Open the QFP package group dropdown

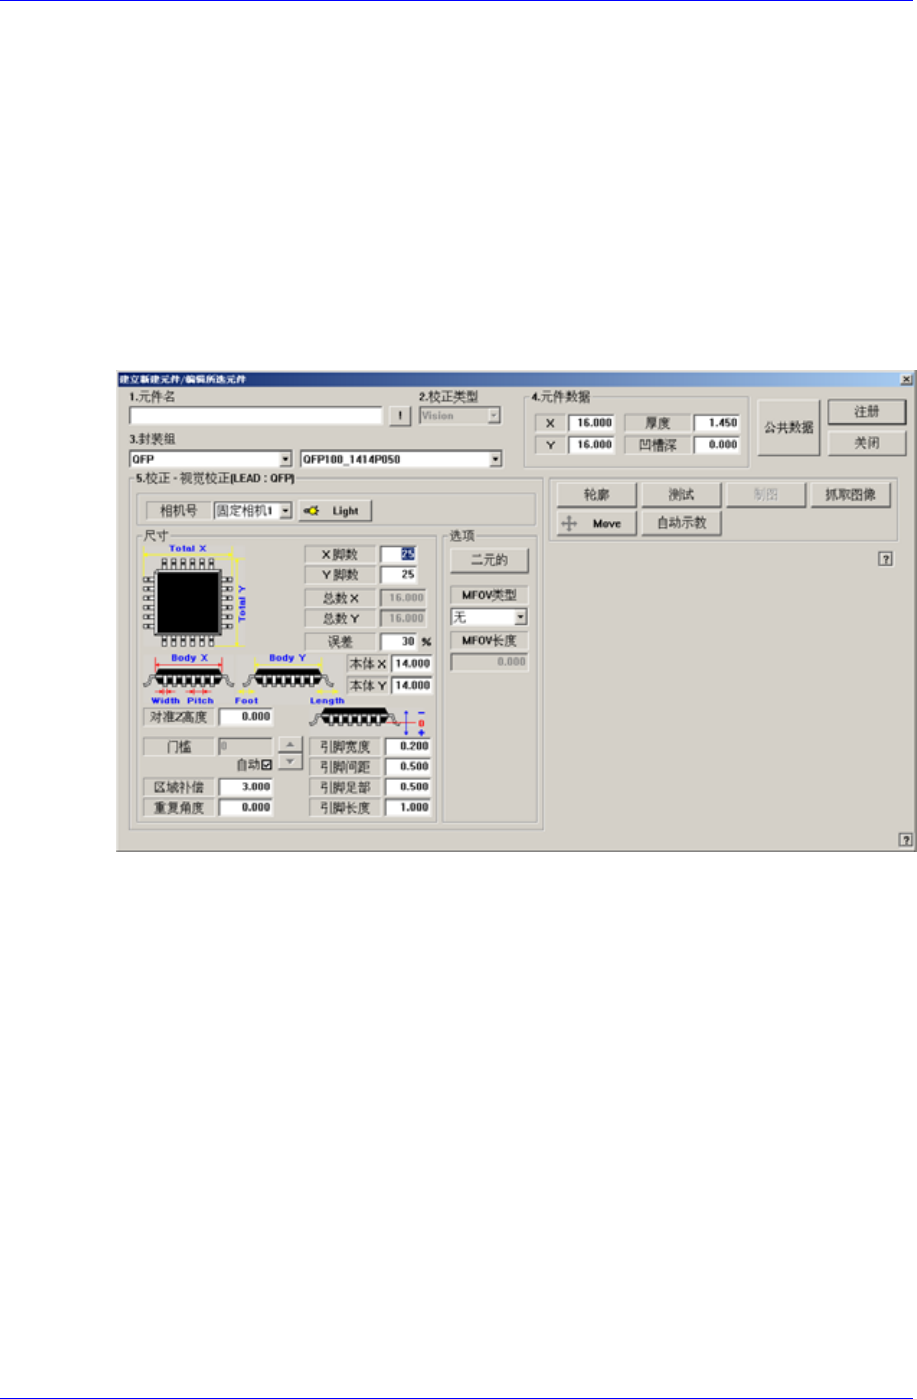[x=286, y=459]
